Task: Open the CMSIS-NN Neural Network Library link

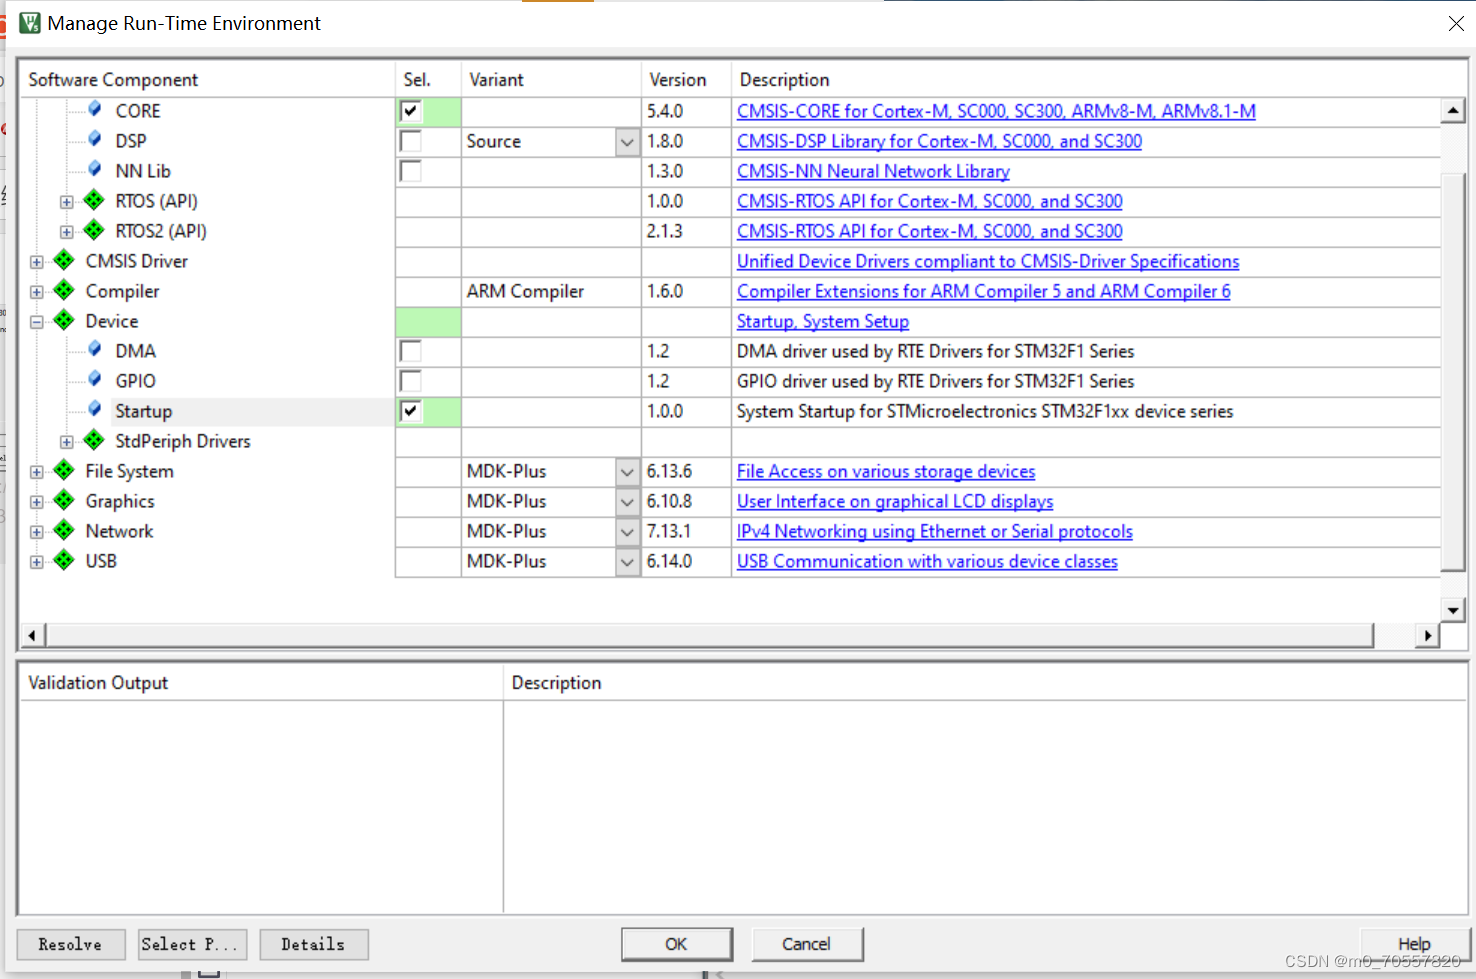Action: (x=873, y=171)
